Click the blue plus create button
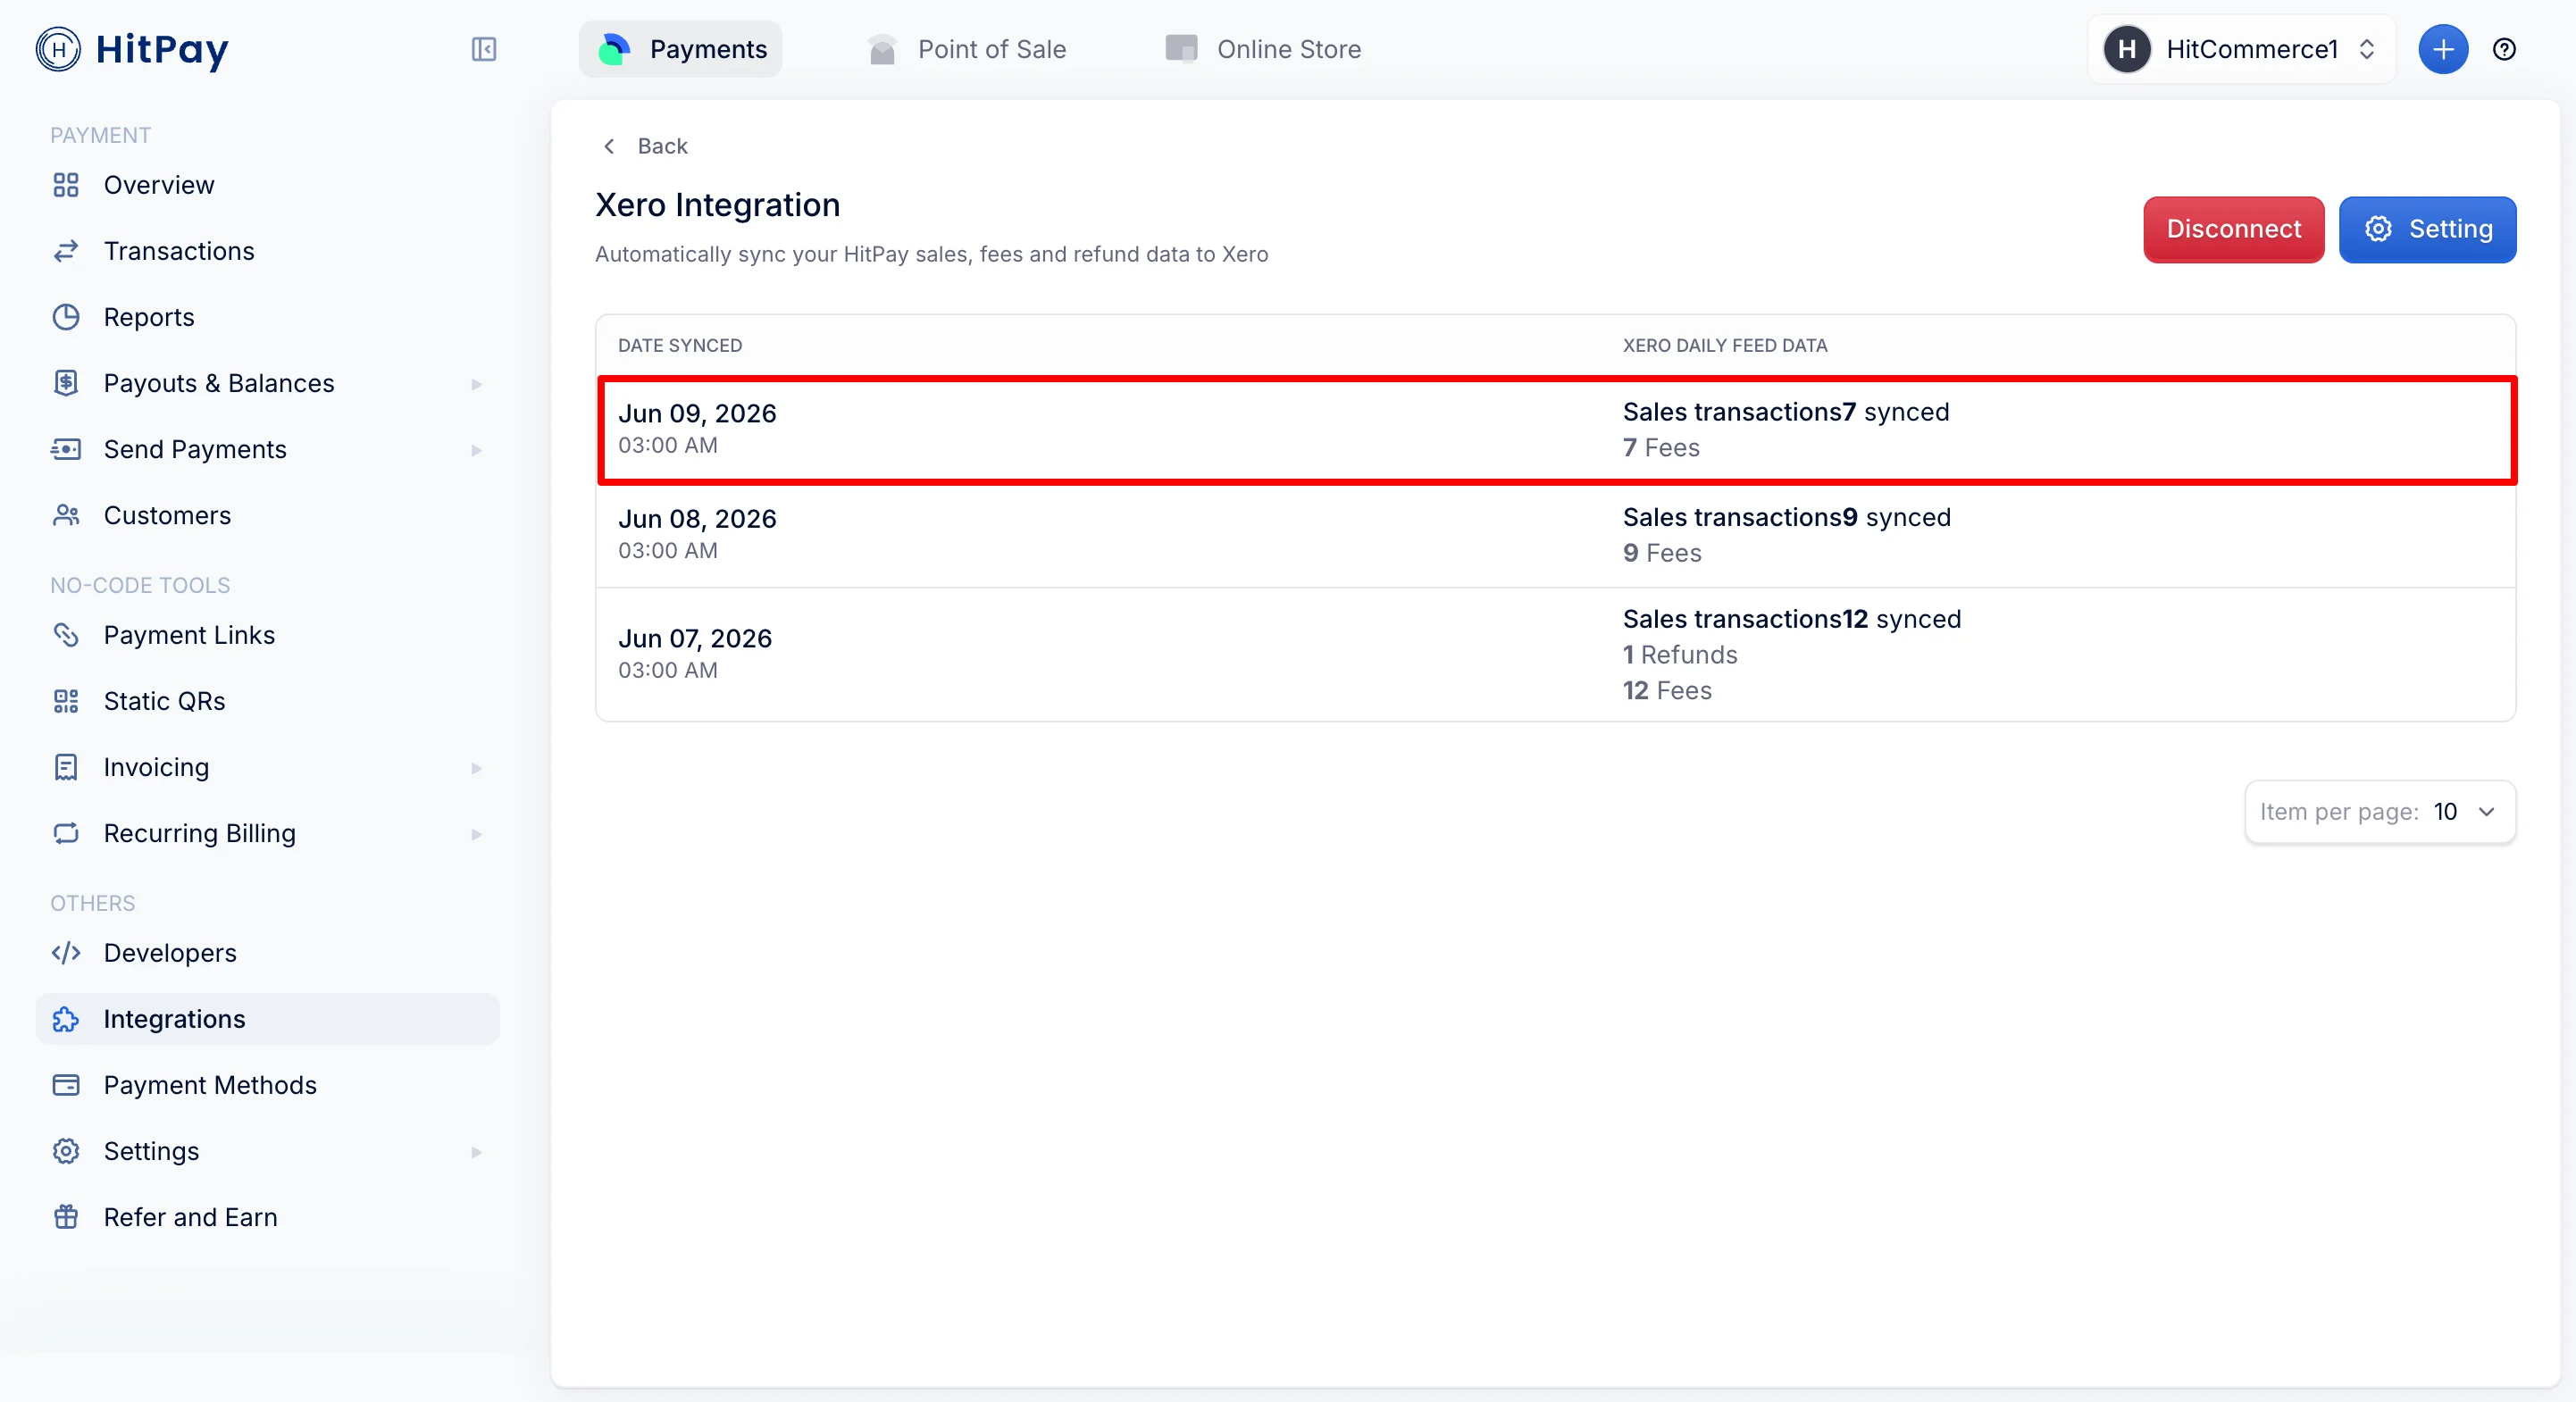2576x1402 pixels. point(2443,49)
